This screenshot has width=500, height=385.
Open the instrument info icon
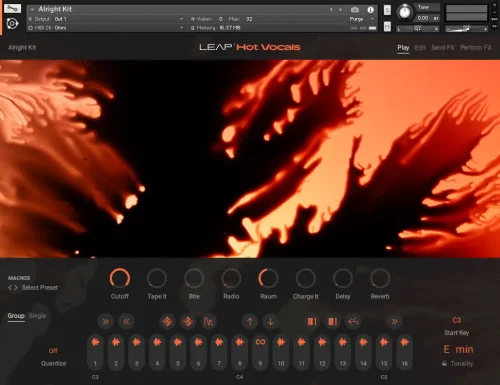[370, 10]
